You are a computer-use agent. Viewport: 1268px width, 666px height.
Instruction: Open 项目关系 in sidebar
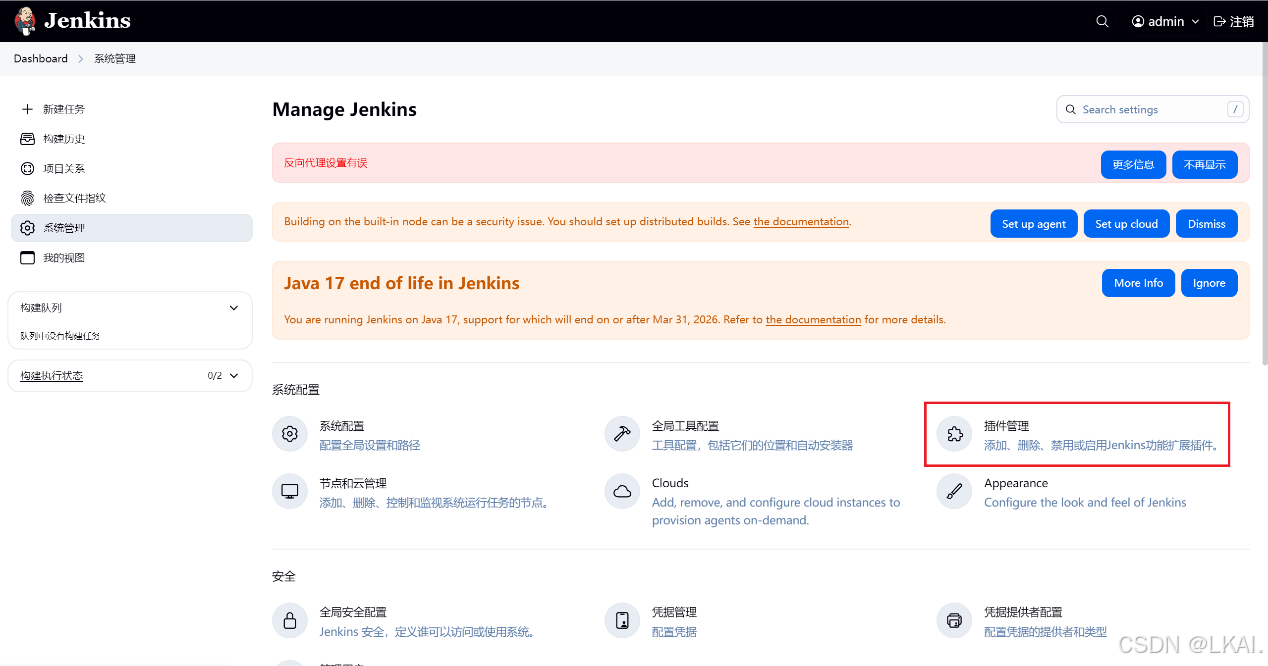pyautogui.click(x=132, y=169)
